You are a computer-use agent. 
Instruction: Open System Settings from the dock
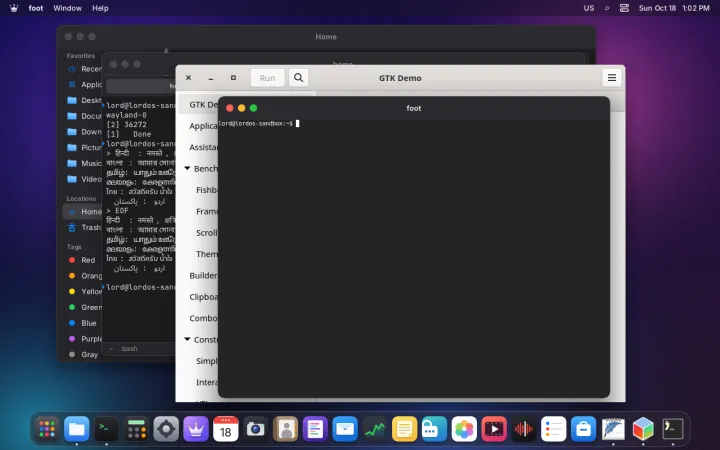(x=166, y=430)
